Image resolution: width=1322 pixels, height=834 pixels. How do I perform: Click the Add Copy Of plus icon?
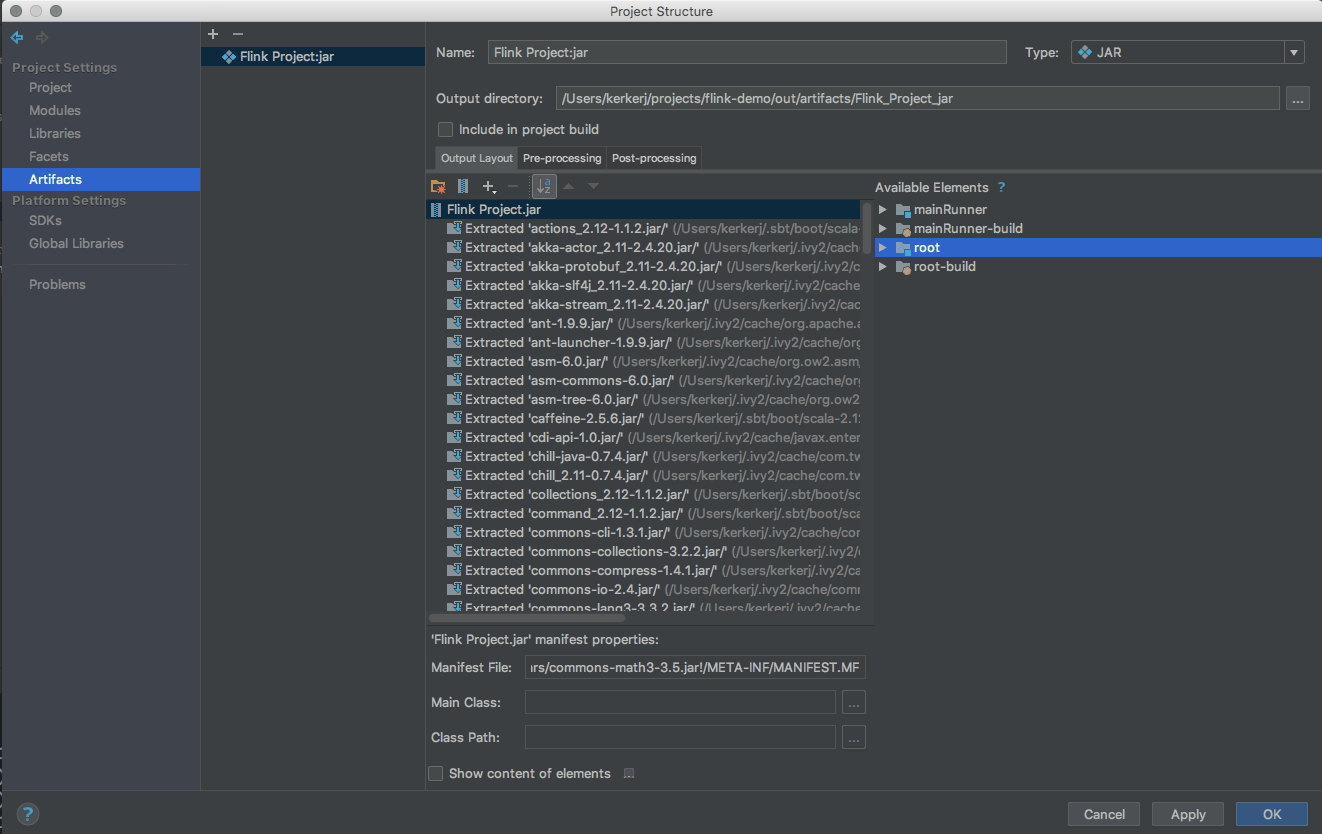click(488, 186)
